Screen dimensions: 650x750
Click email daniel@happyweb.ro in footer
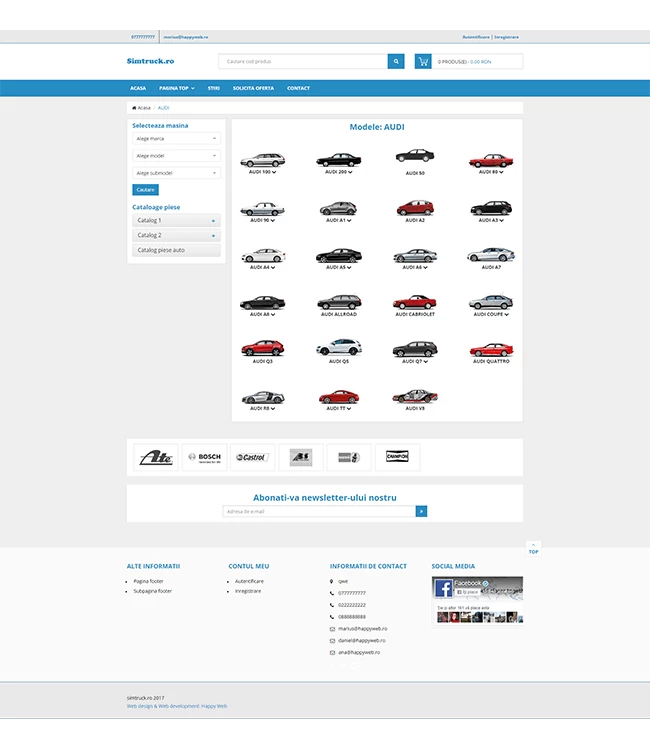point(362,640)
